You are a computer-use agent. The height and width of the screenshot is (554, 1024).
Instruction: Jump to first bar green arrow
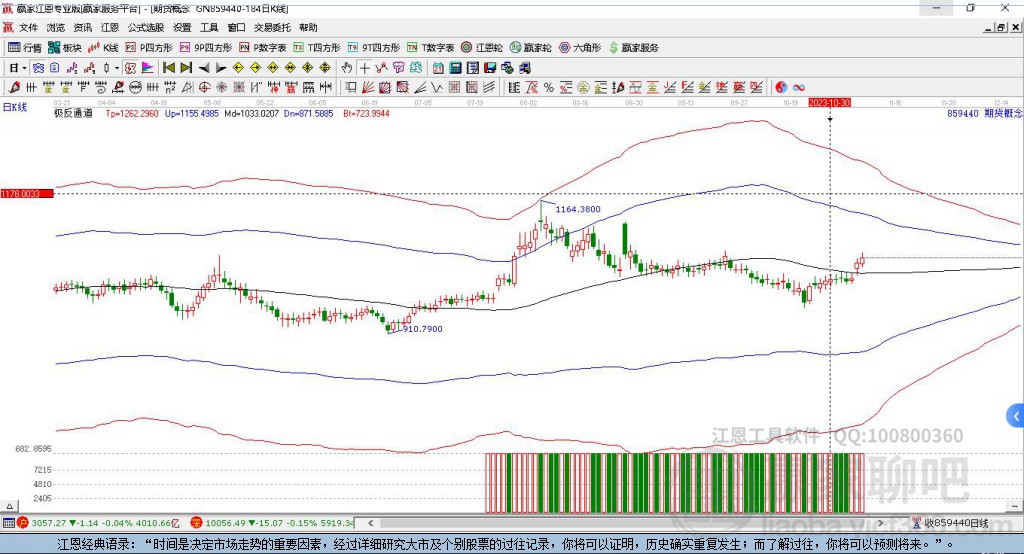(x=168, y=68)
